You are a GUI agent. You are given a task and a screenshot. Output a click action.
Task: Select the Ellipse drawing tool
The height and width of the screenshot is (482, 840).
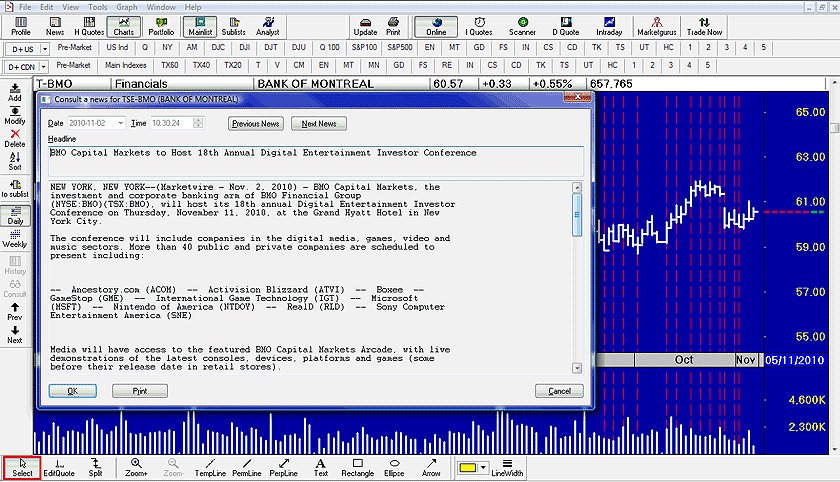pos(394,468)
